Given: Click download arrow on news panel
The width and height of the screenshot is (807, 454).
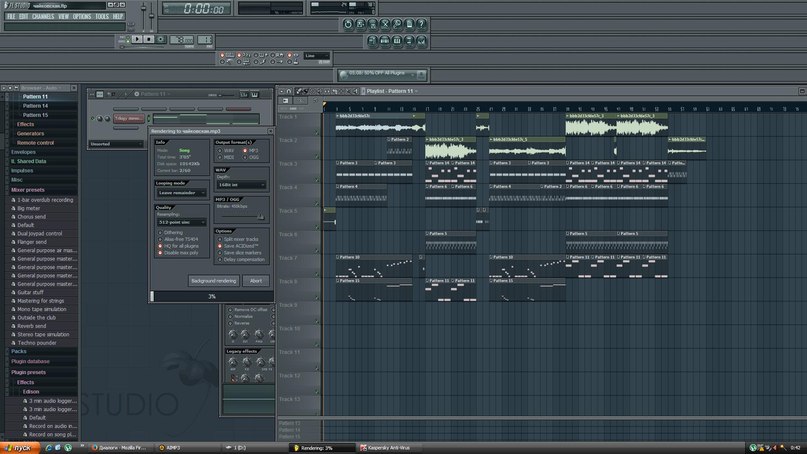Looking at the screenshot, I should click(x=421, y=75).
